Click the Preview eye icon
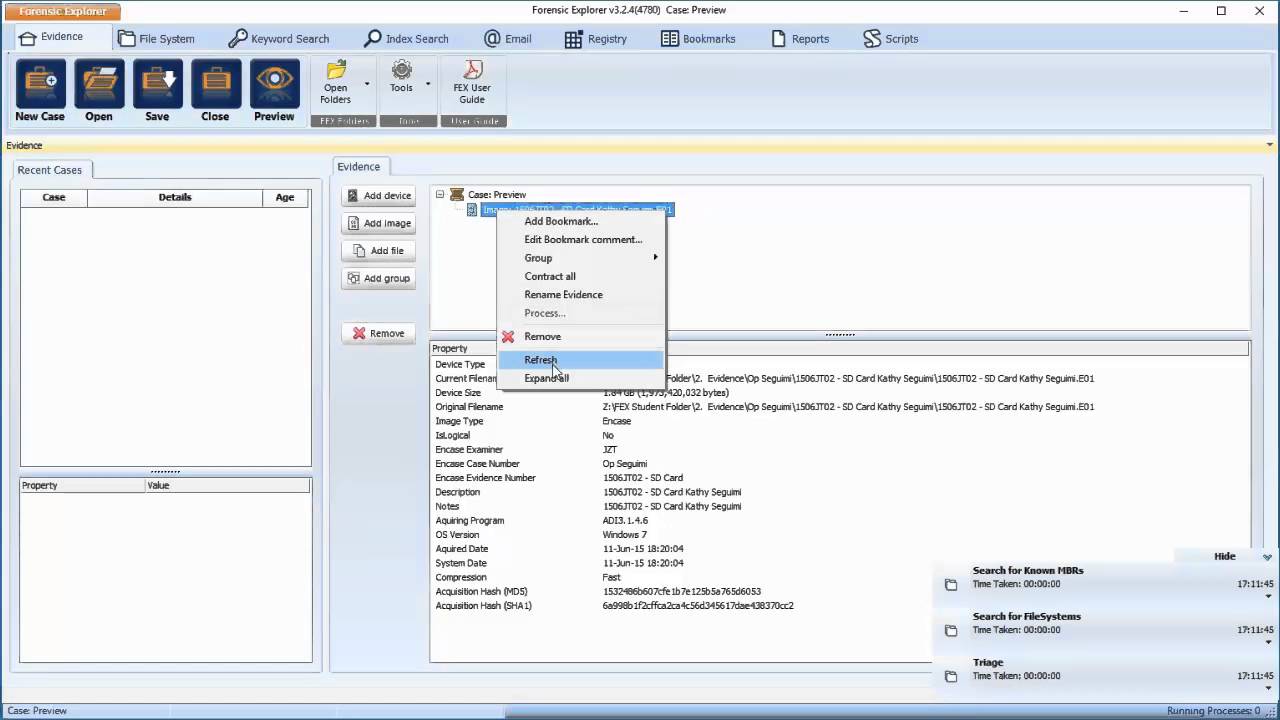 (274, 84)
